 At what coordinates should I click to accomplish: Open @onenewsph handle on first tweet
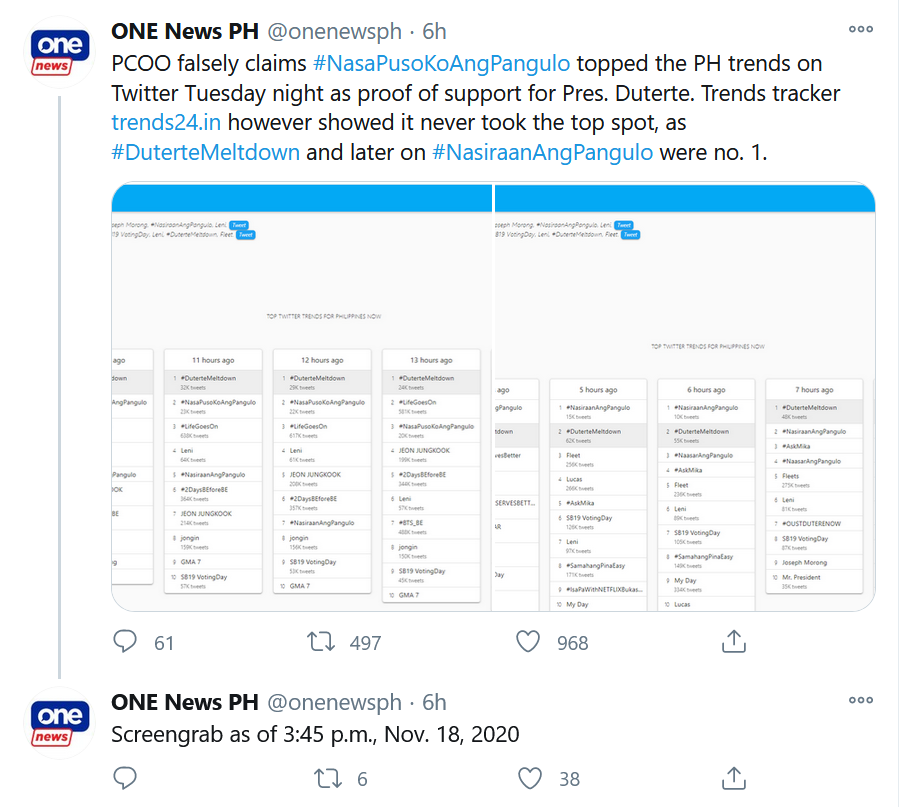point(334,32)
